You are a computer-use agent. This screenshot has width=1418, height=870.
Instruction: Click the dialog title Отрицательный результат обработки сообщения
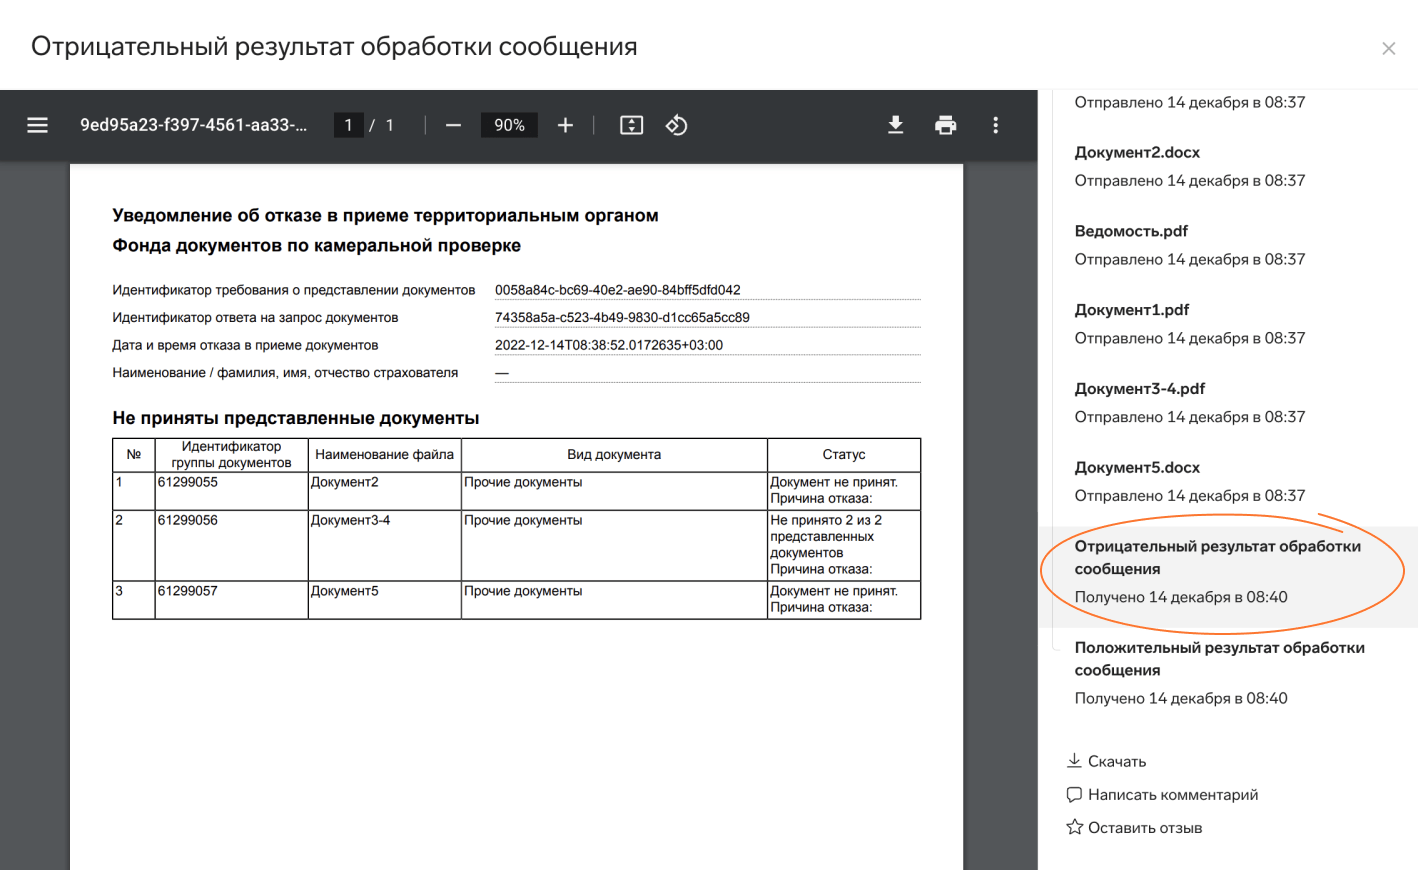(x=334, y=47)
